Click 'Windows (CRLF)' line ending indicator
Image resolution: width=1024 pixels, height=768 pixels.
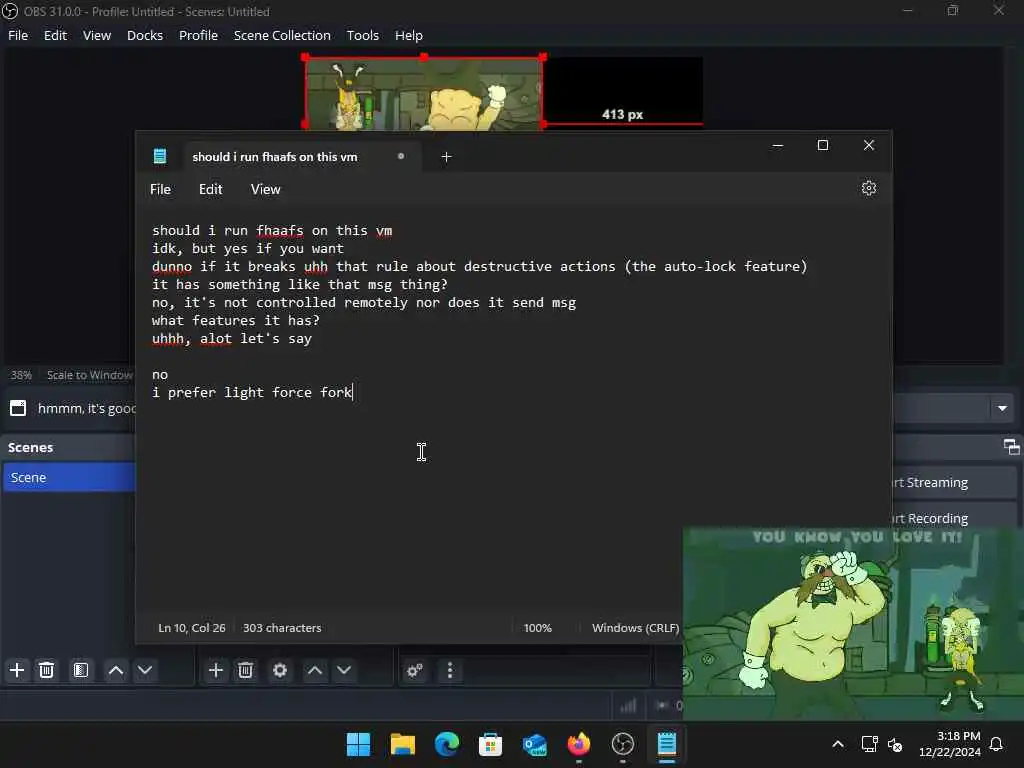pyautogui.click(x=635, y=628)
